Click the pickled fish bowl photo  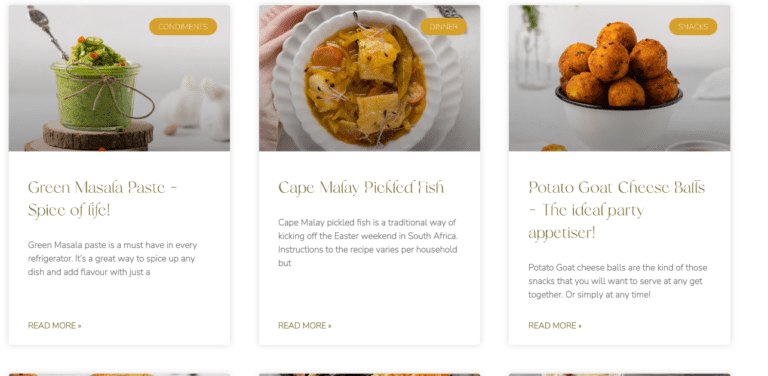click(369, 78)
